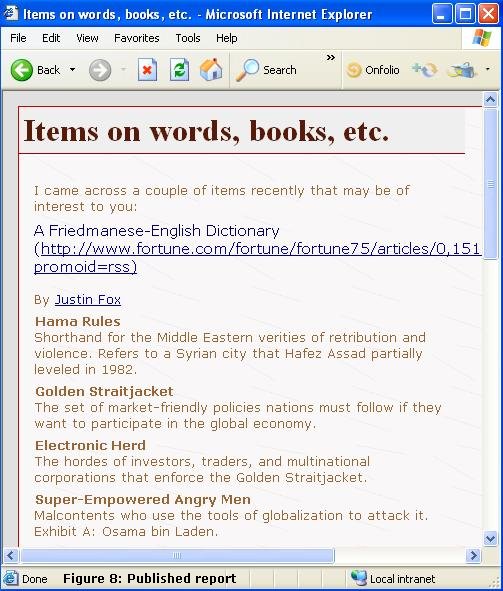Open the Onfolio briefcase dropdown arrow
The height and width of the screenshot is (591, 503).
click(x=488, y=69)
